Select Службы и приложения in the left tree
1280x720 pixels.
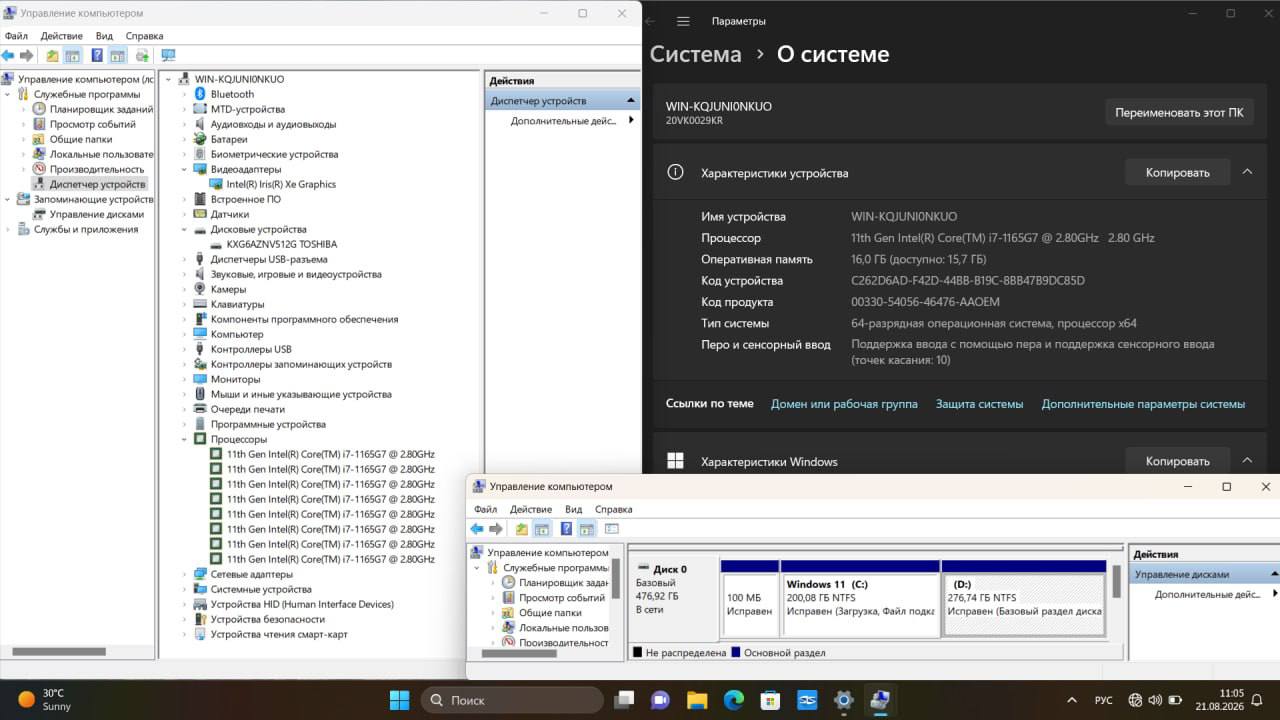86,229
